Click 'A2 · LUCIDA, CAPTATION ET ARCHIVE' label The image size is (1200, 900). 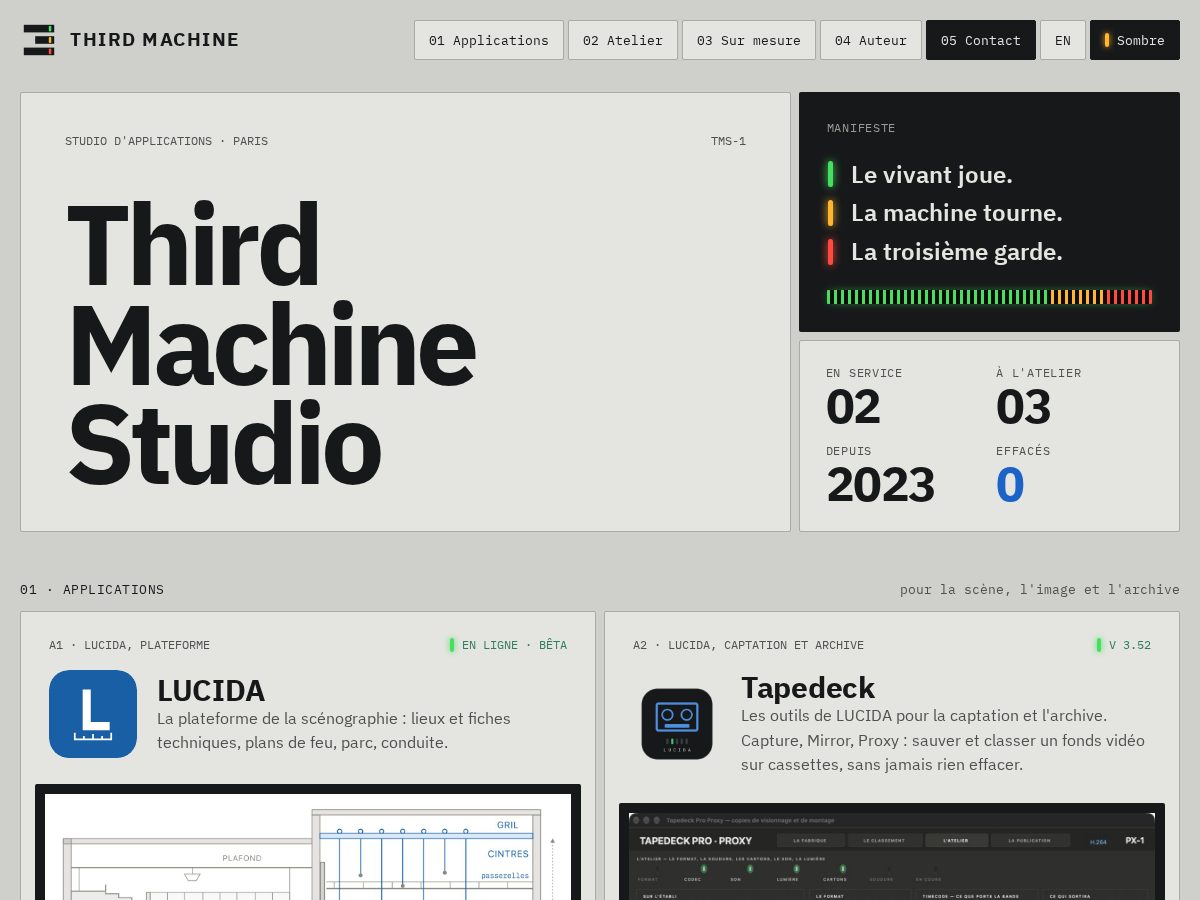tap(748, 645)
